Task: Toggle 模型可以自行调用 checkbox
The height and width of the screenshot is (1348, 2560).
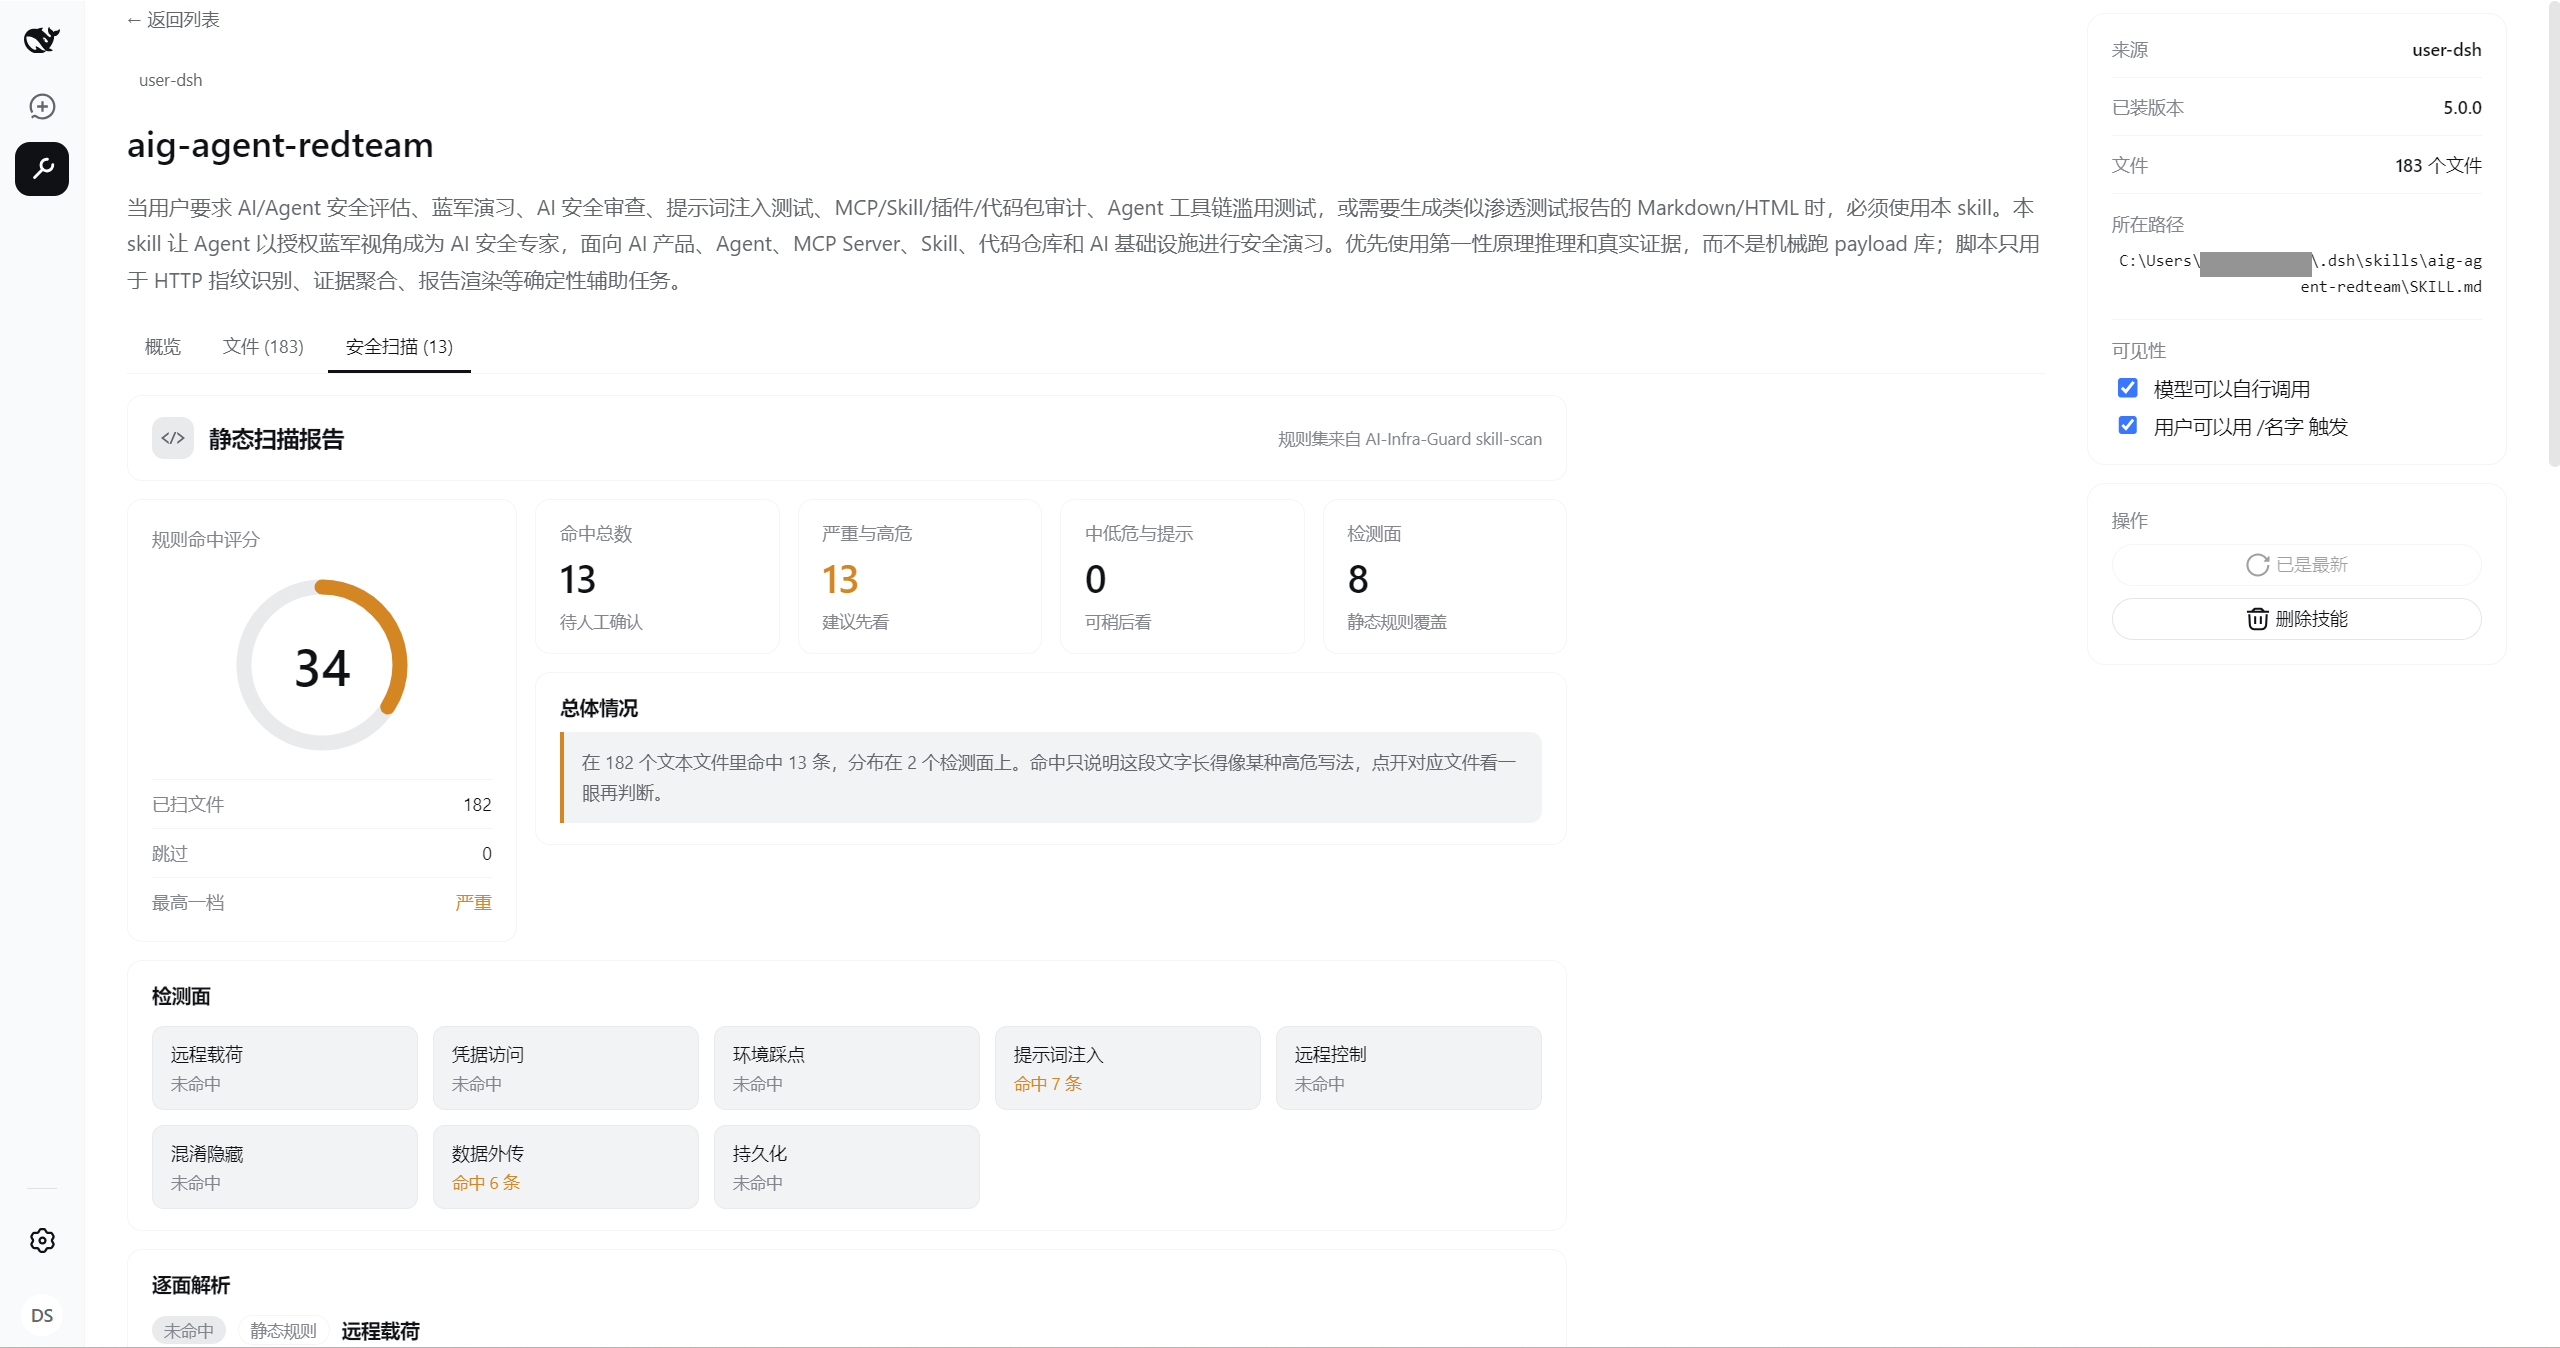Action: pos(2128,388)
